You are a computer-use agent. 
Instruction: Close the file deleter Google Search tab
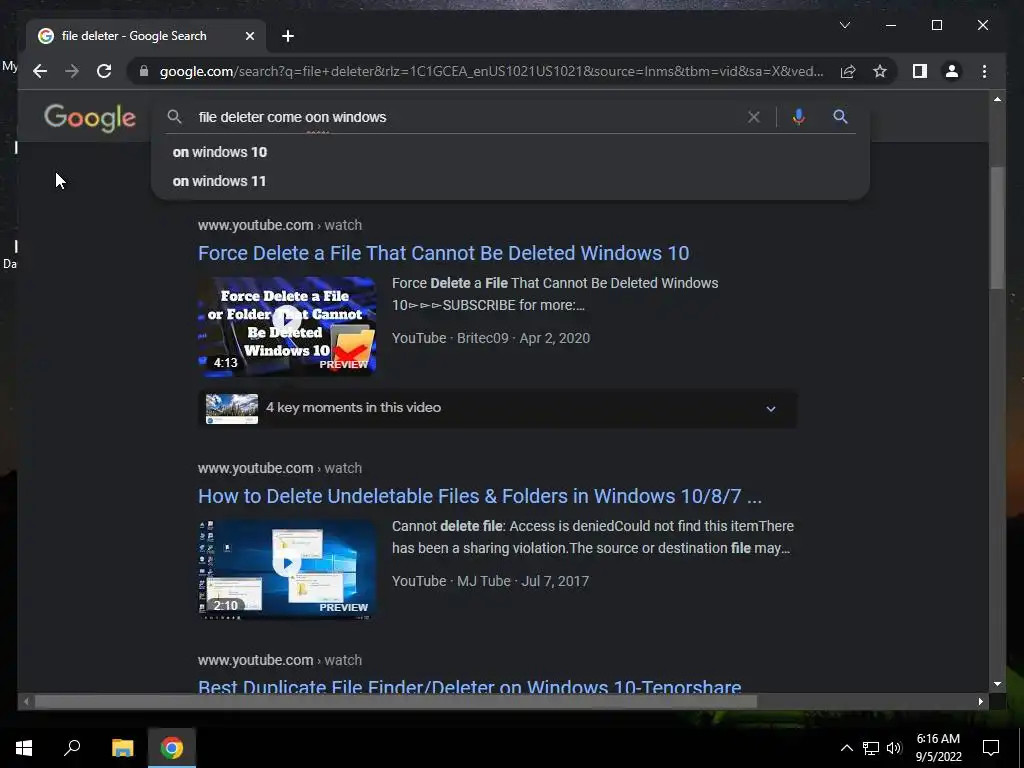[249, 36]
